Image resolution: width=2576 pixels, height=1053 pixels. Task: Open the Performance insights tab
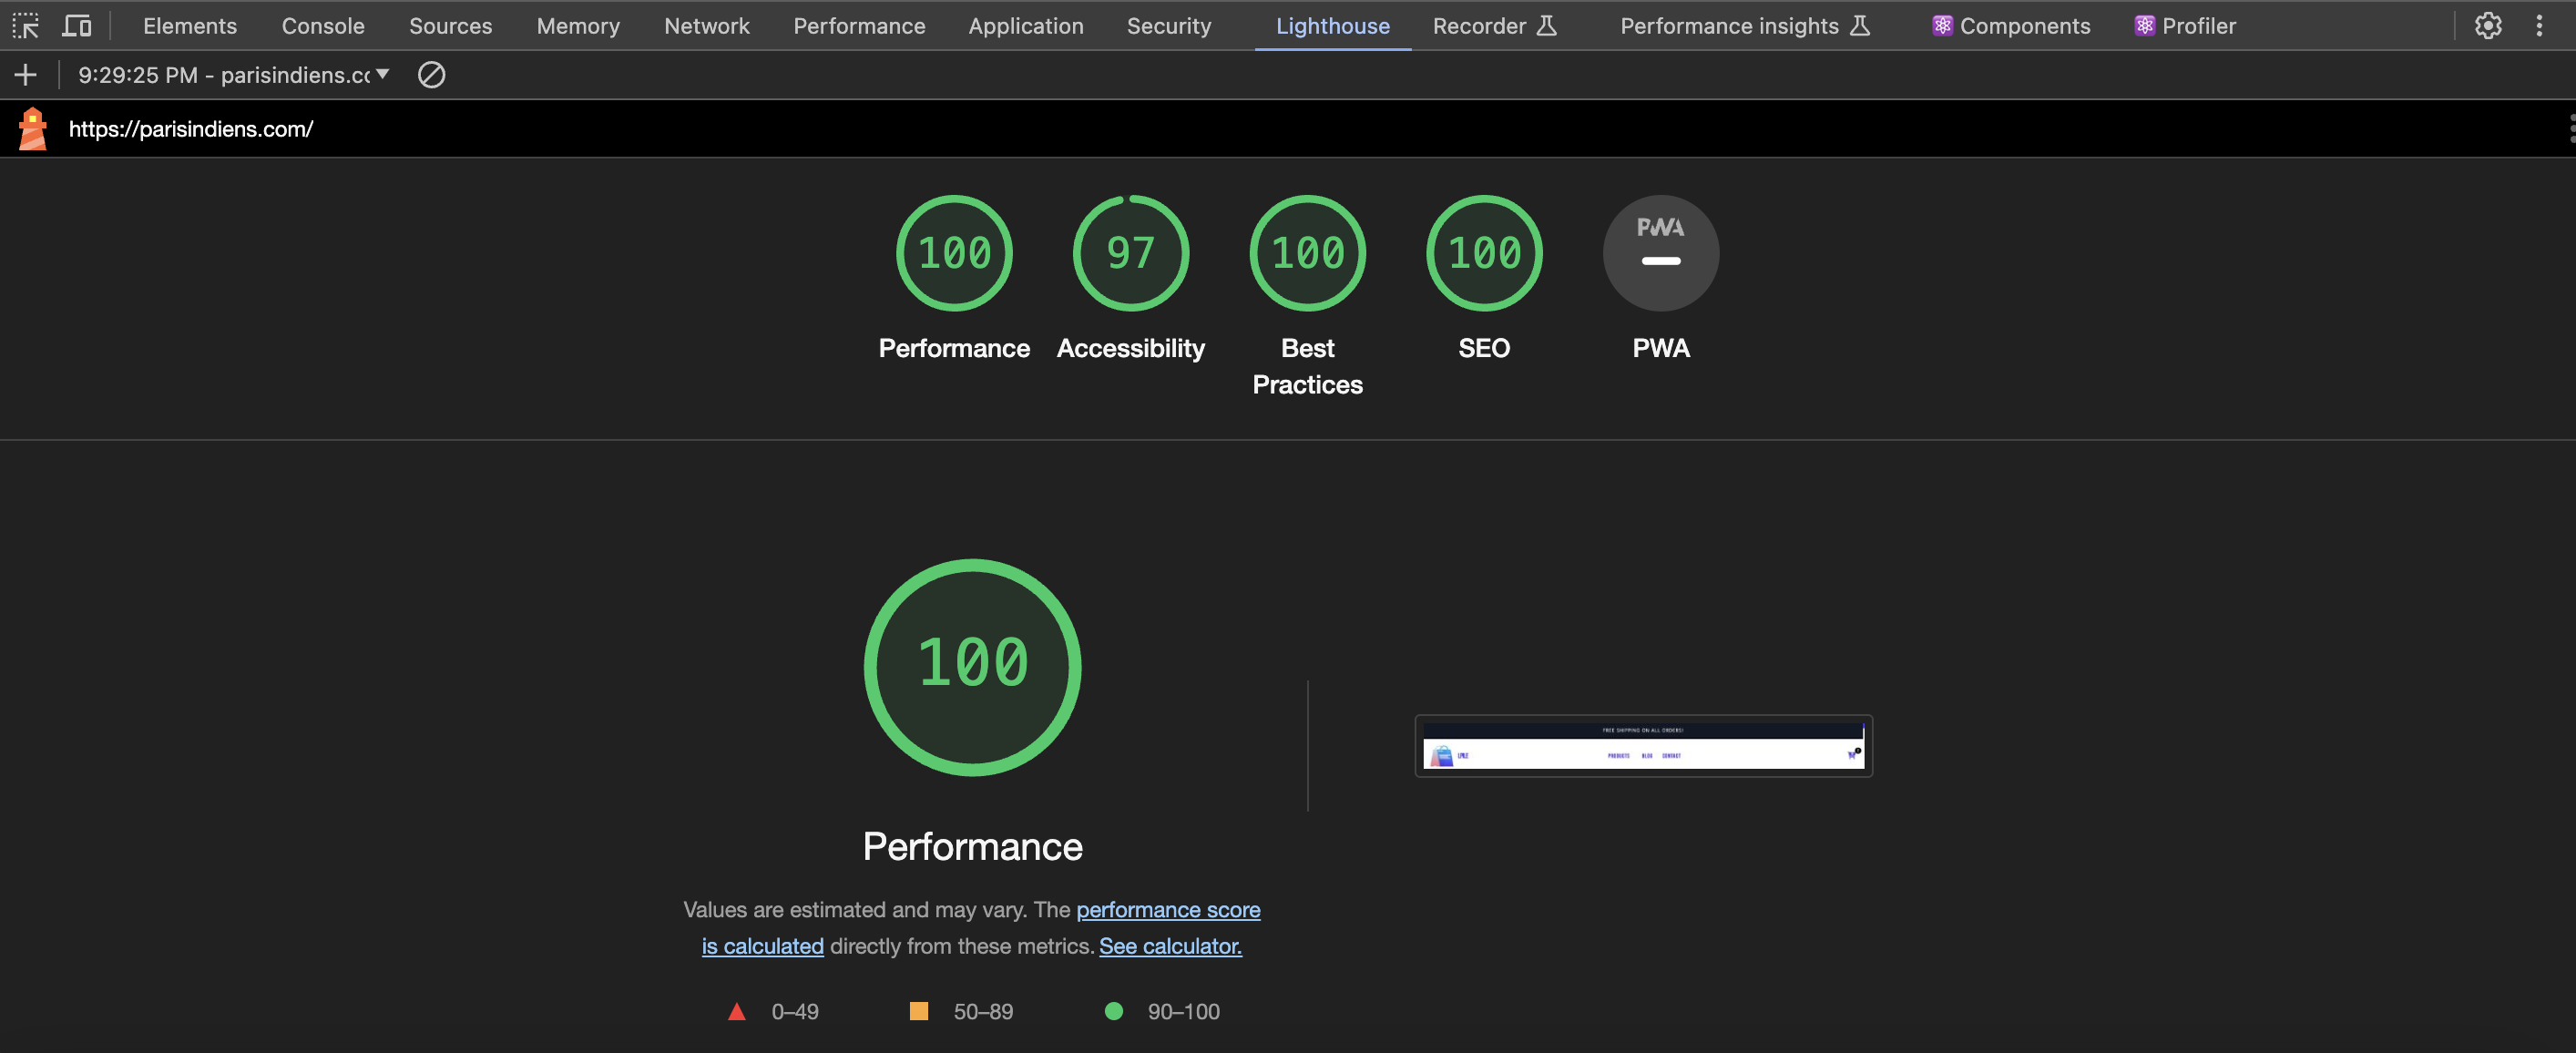coord(1743,26)
